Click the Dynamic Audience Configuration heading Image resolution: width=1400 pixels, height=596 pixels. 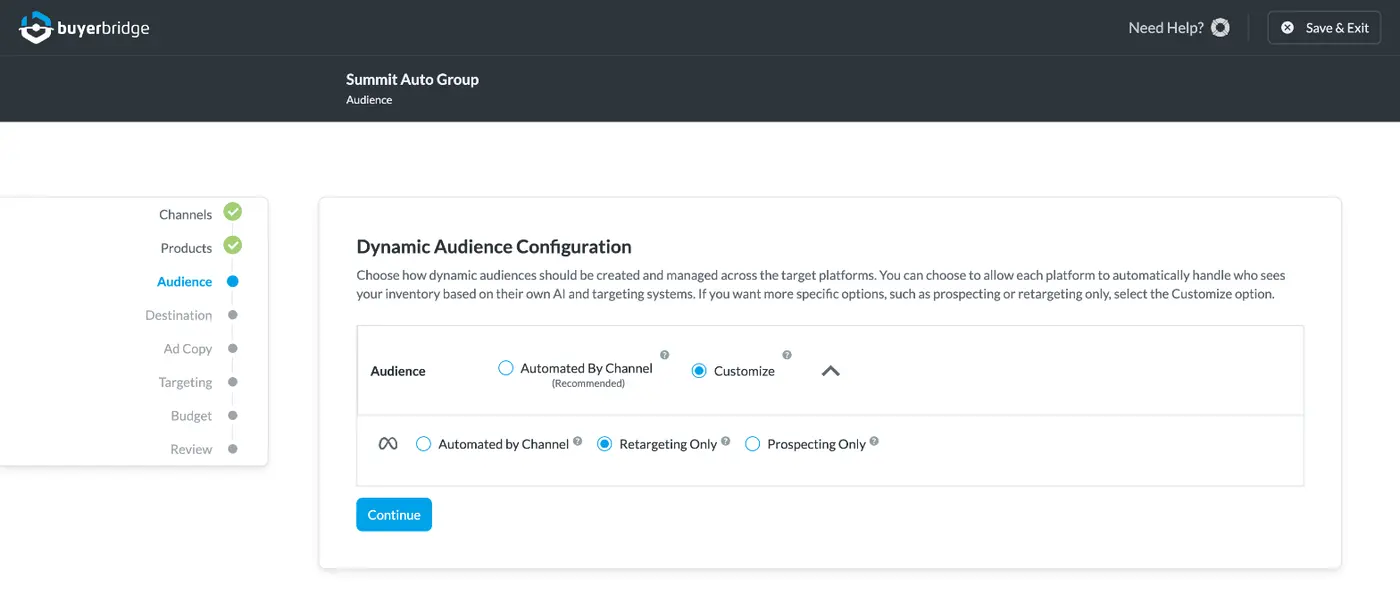click(x=494, y=246)
